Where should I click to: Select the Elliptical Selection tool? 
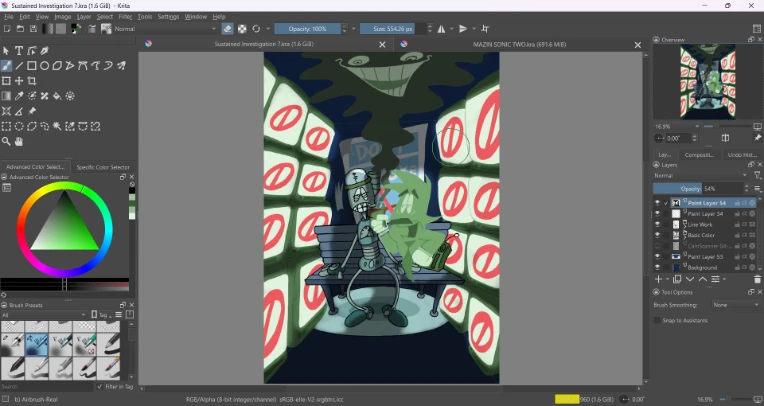click(19, 126)
